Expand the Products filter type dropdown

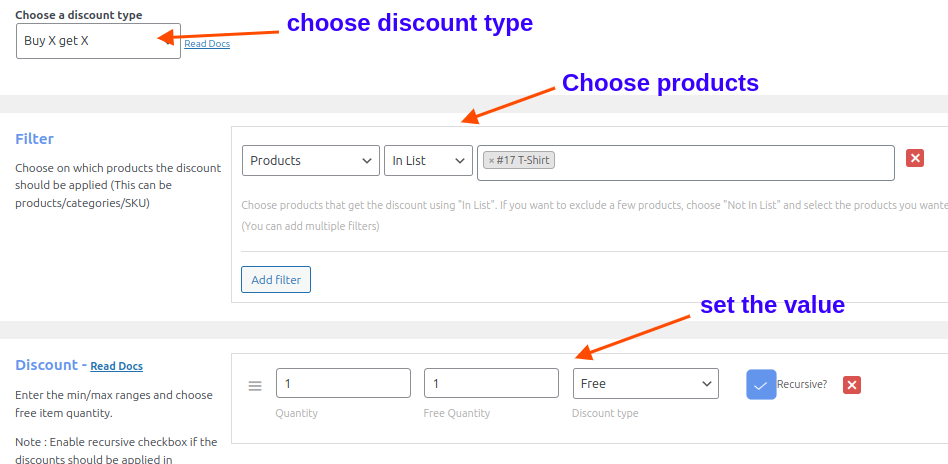click(311, 161)
